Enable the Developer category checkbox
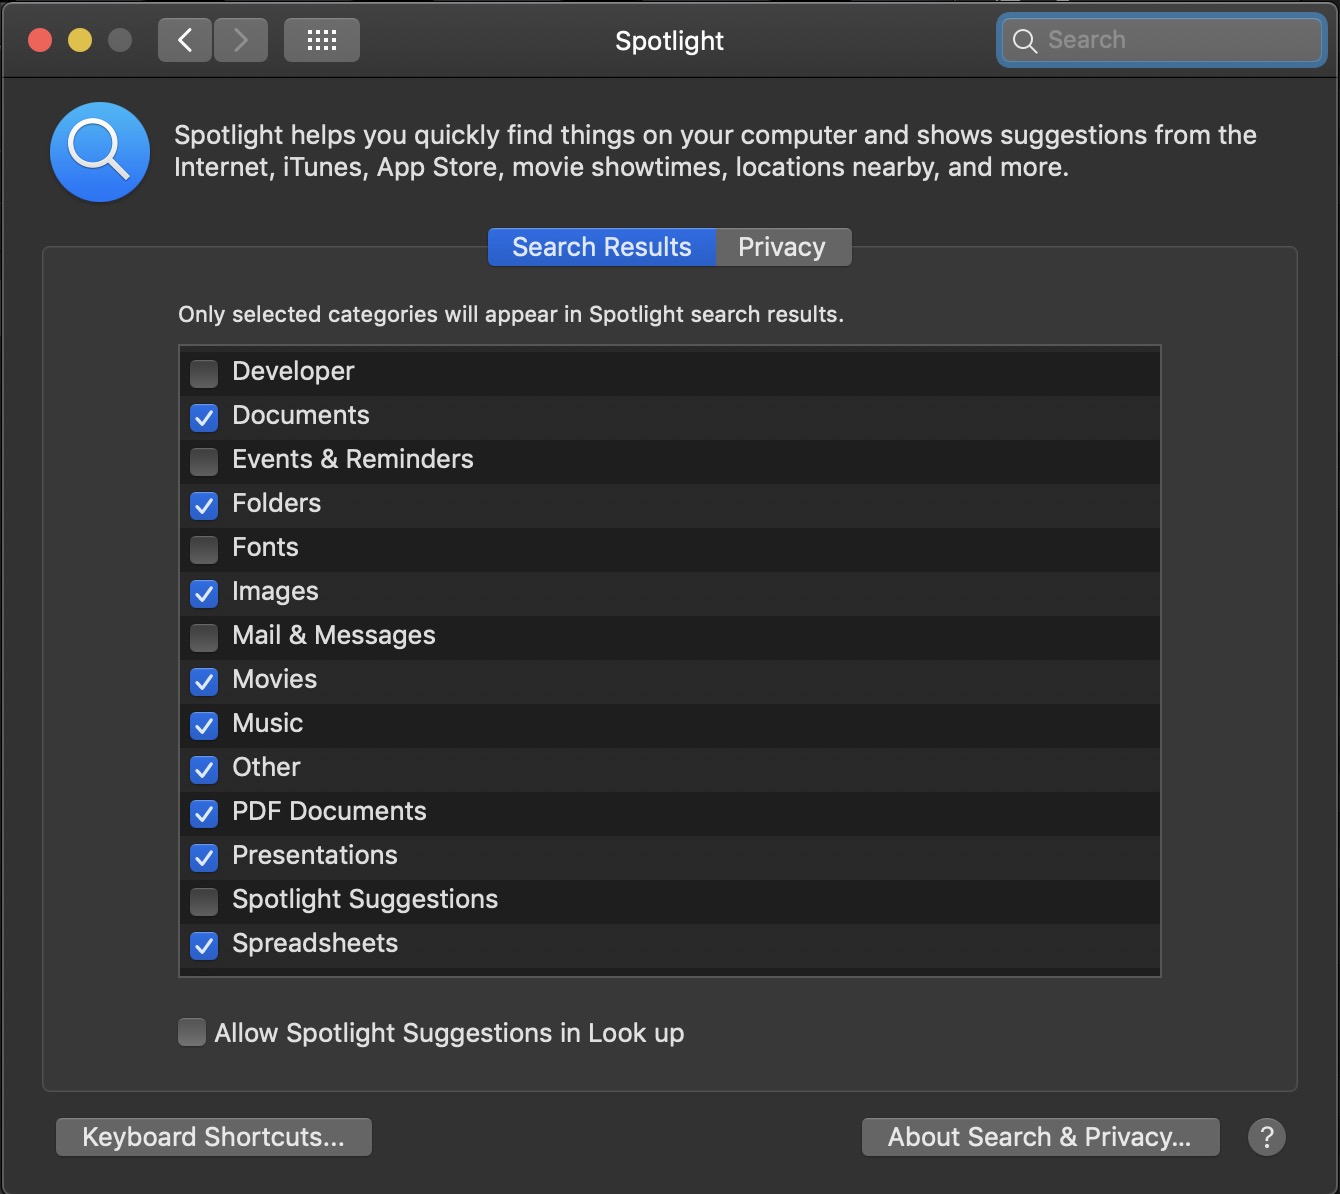Screen dimensions: 1340x1194 204,373
